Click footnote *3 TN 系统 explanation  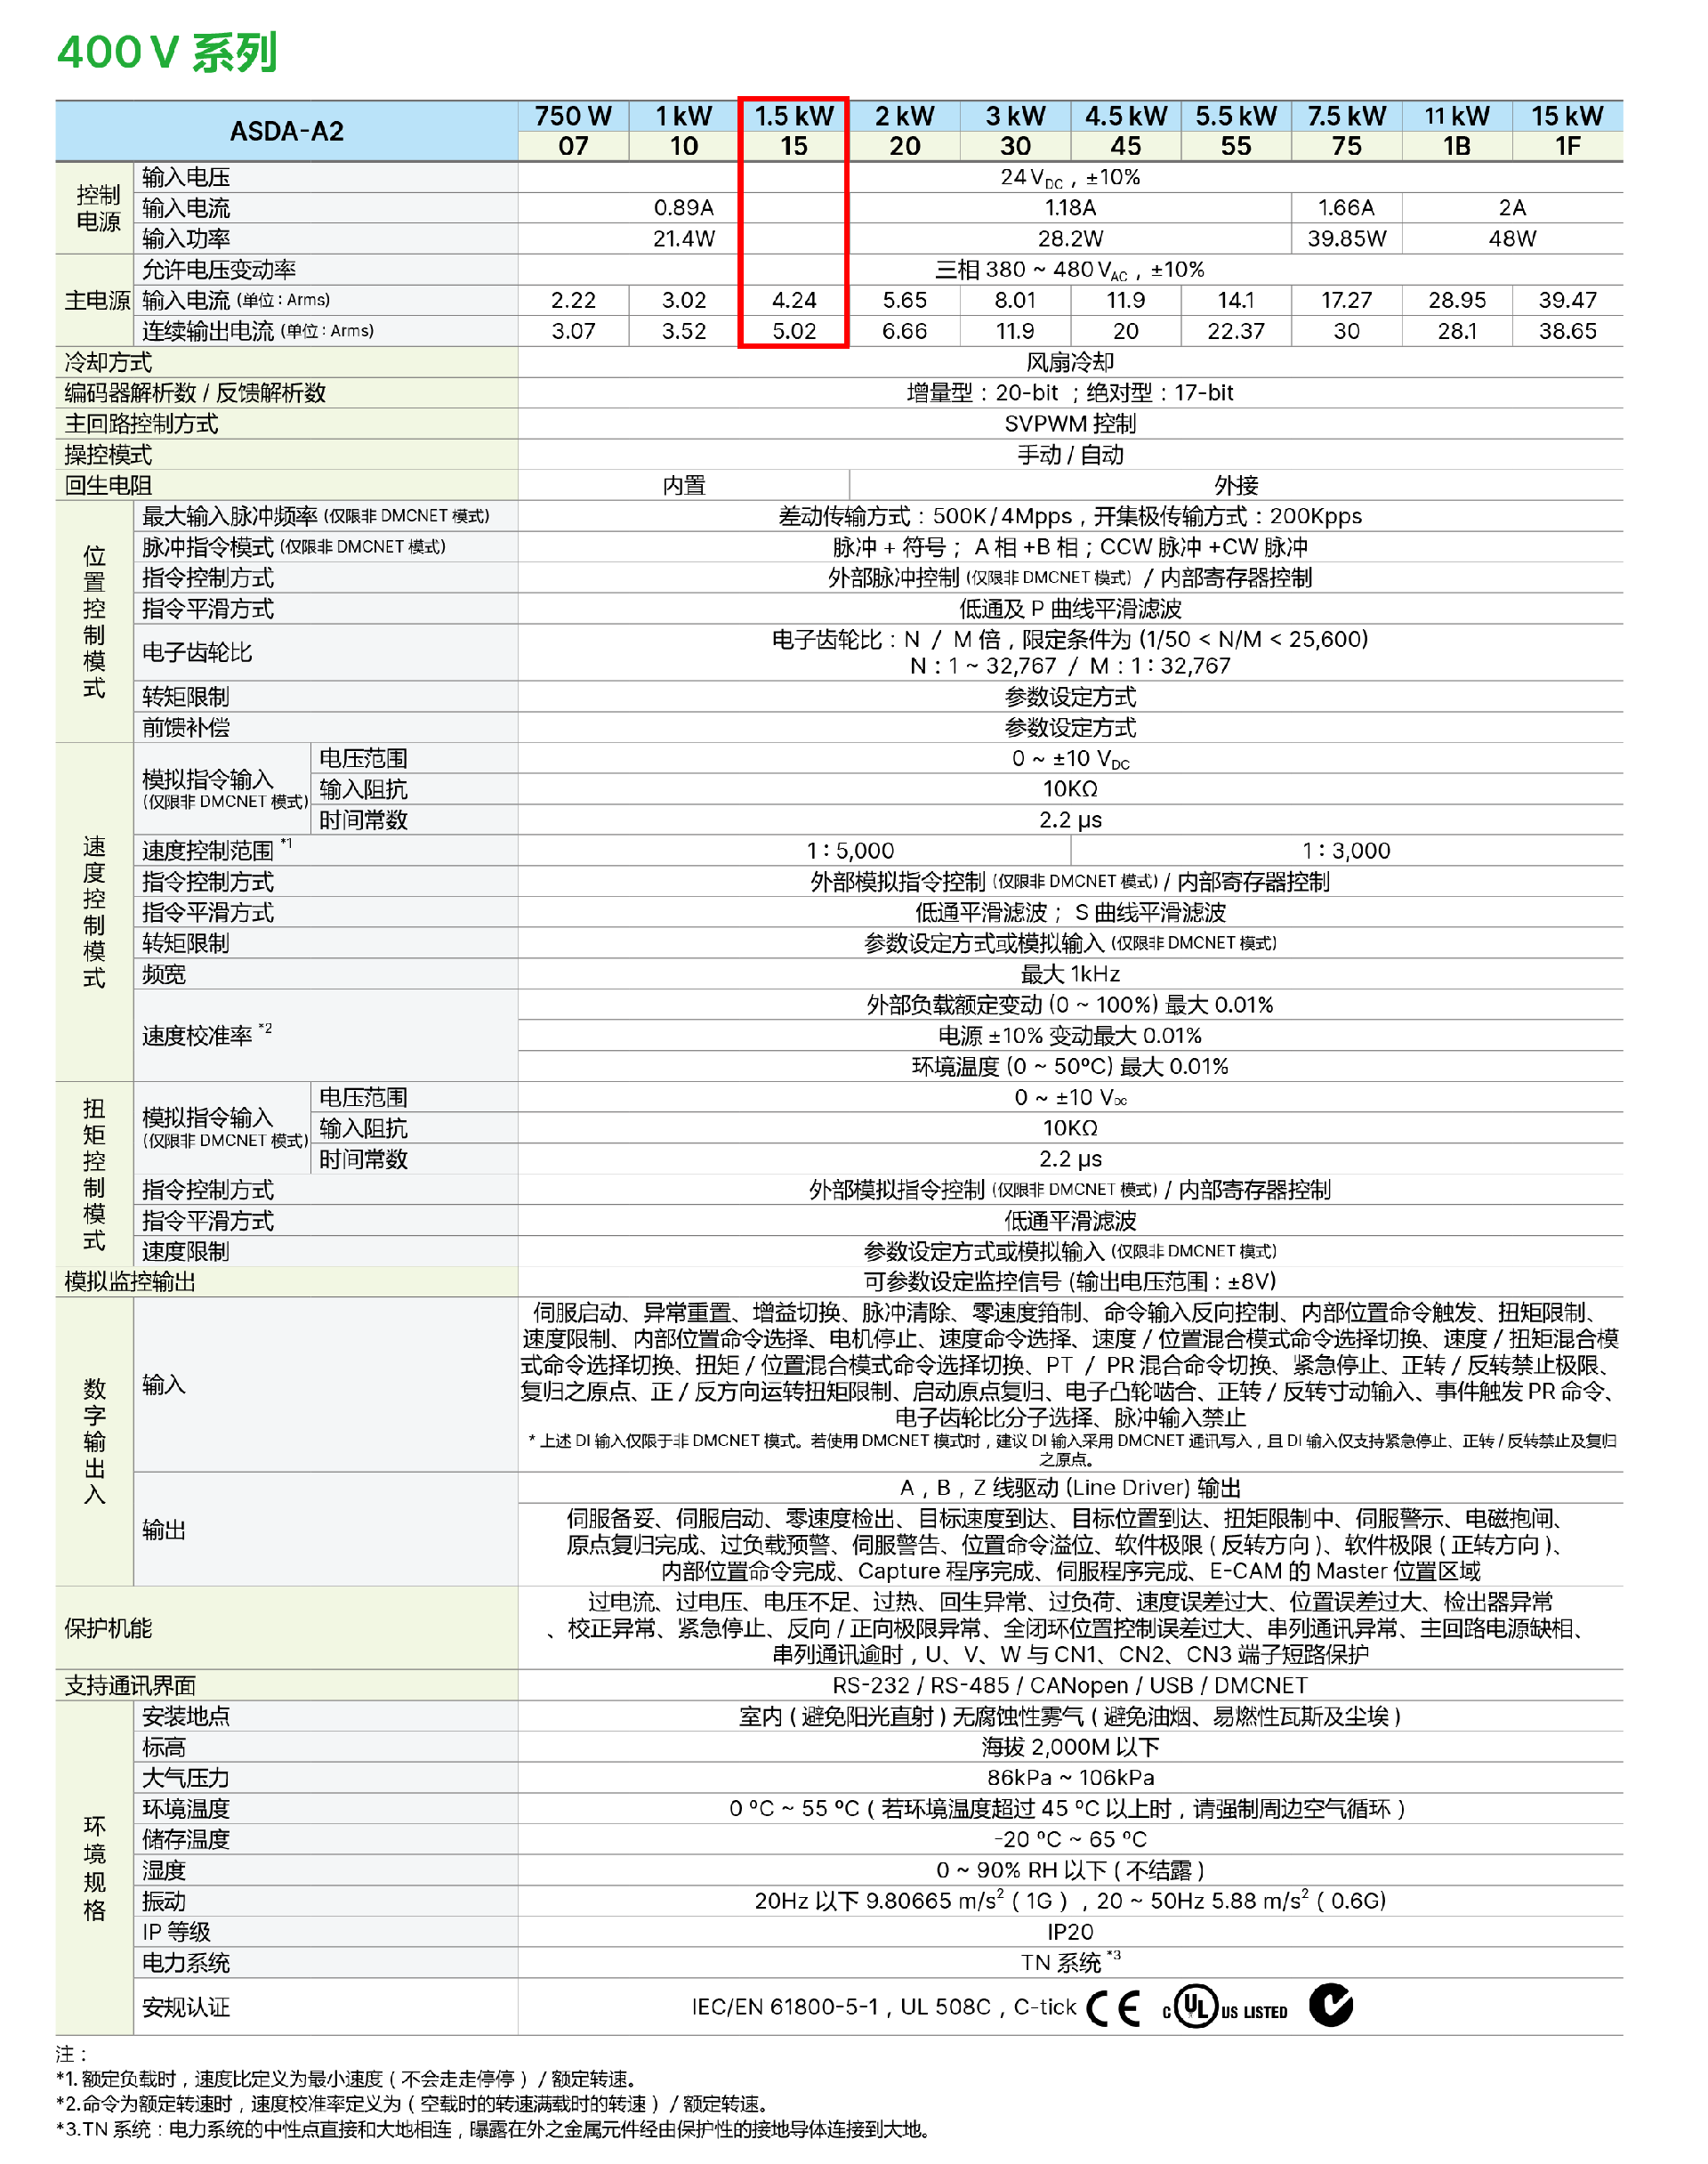(492, 2129)
